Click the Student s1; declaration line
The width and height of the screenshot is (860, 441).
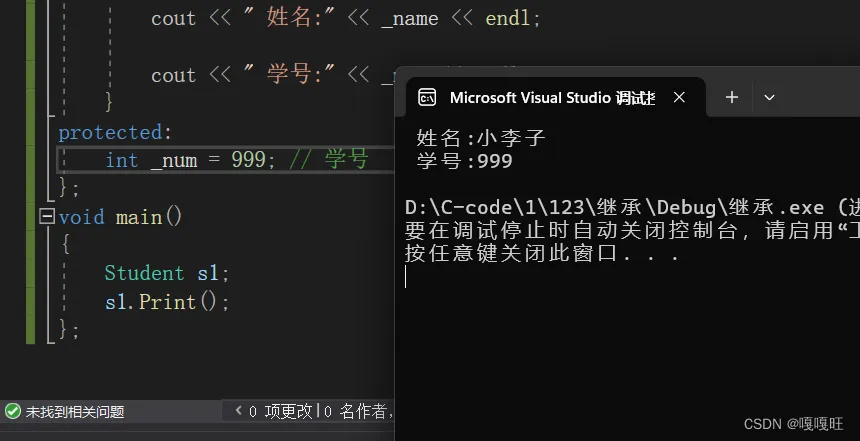click(167, 273)
